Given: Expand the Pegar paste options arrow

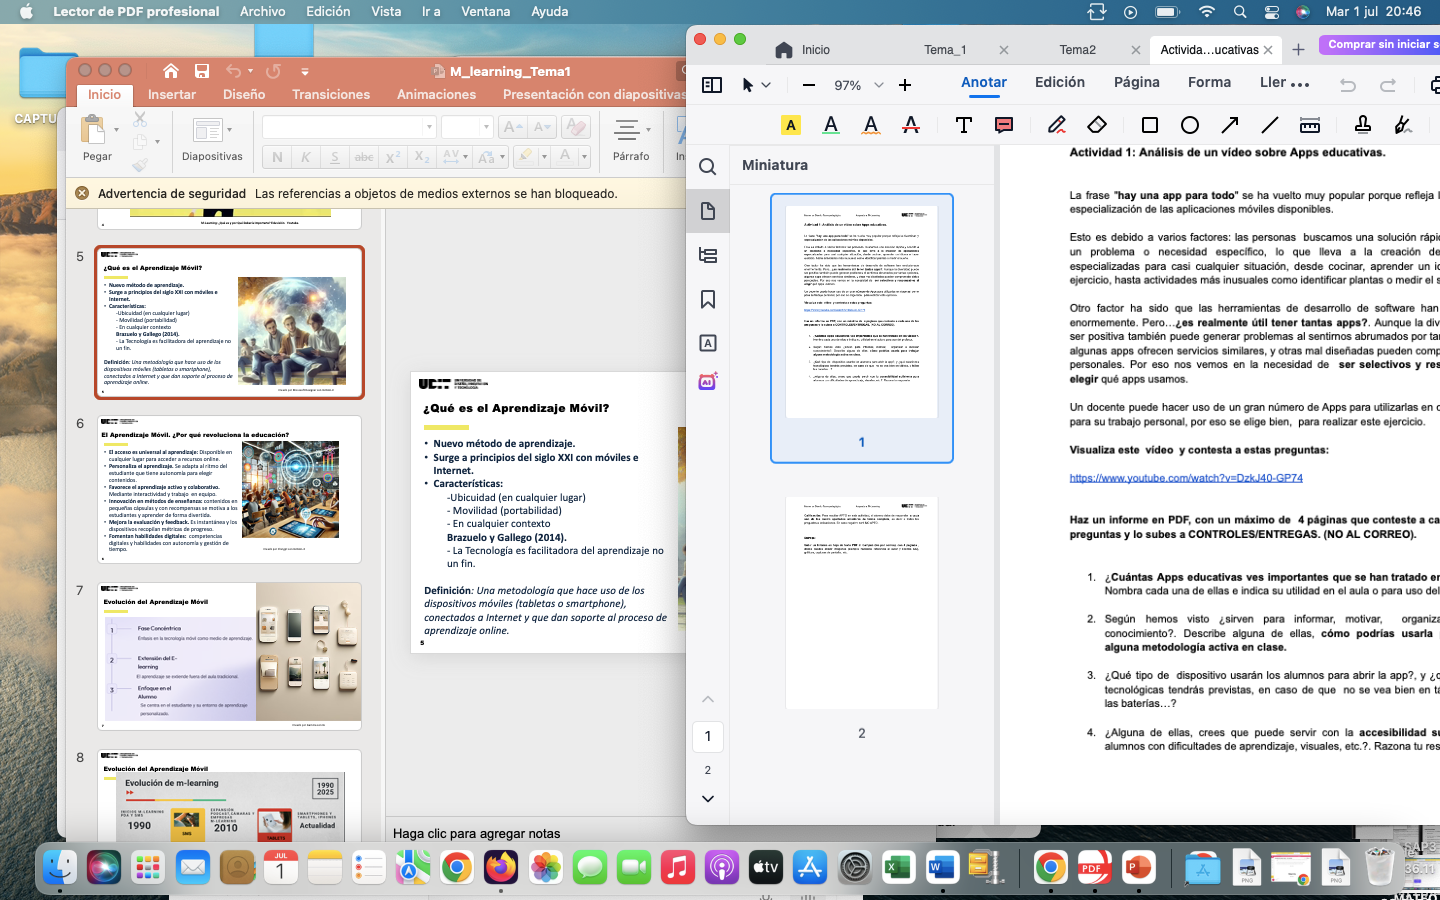Looking at the screenshot, I should click(x=116, y=130).
